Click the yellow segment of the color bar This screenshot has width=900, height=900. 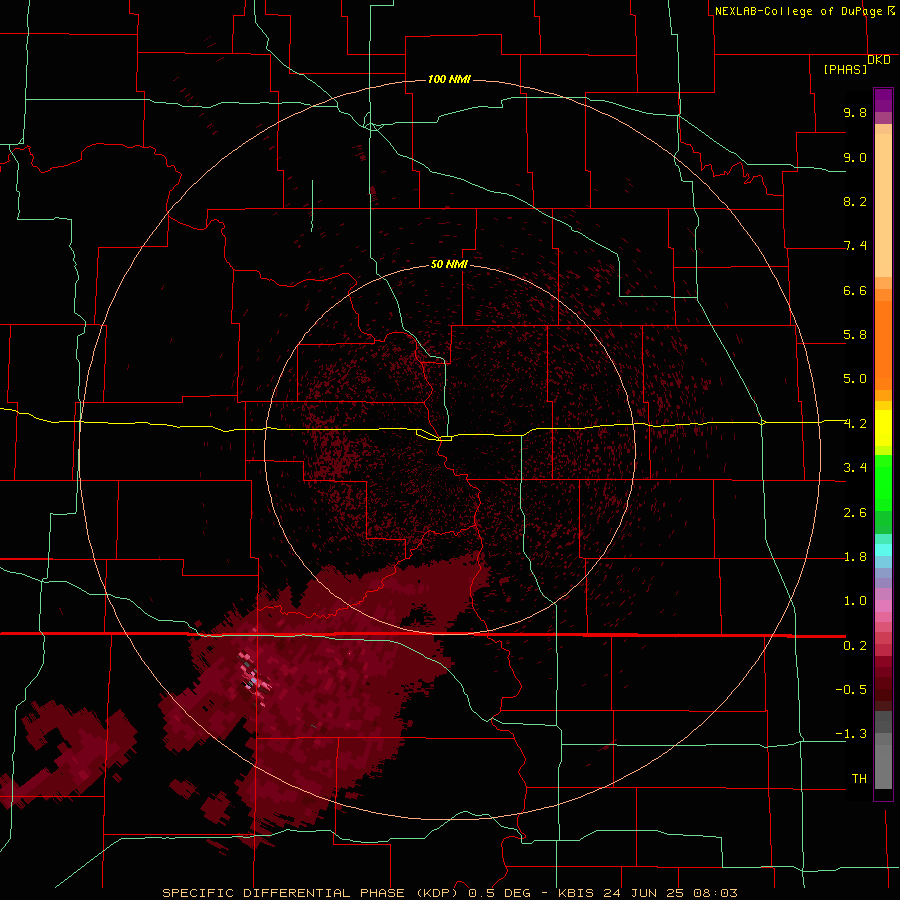[x=883, y=428]
